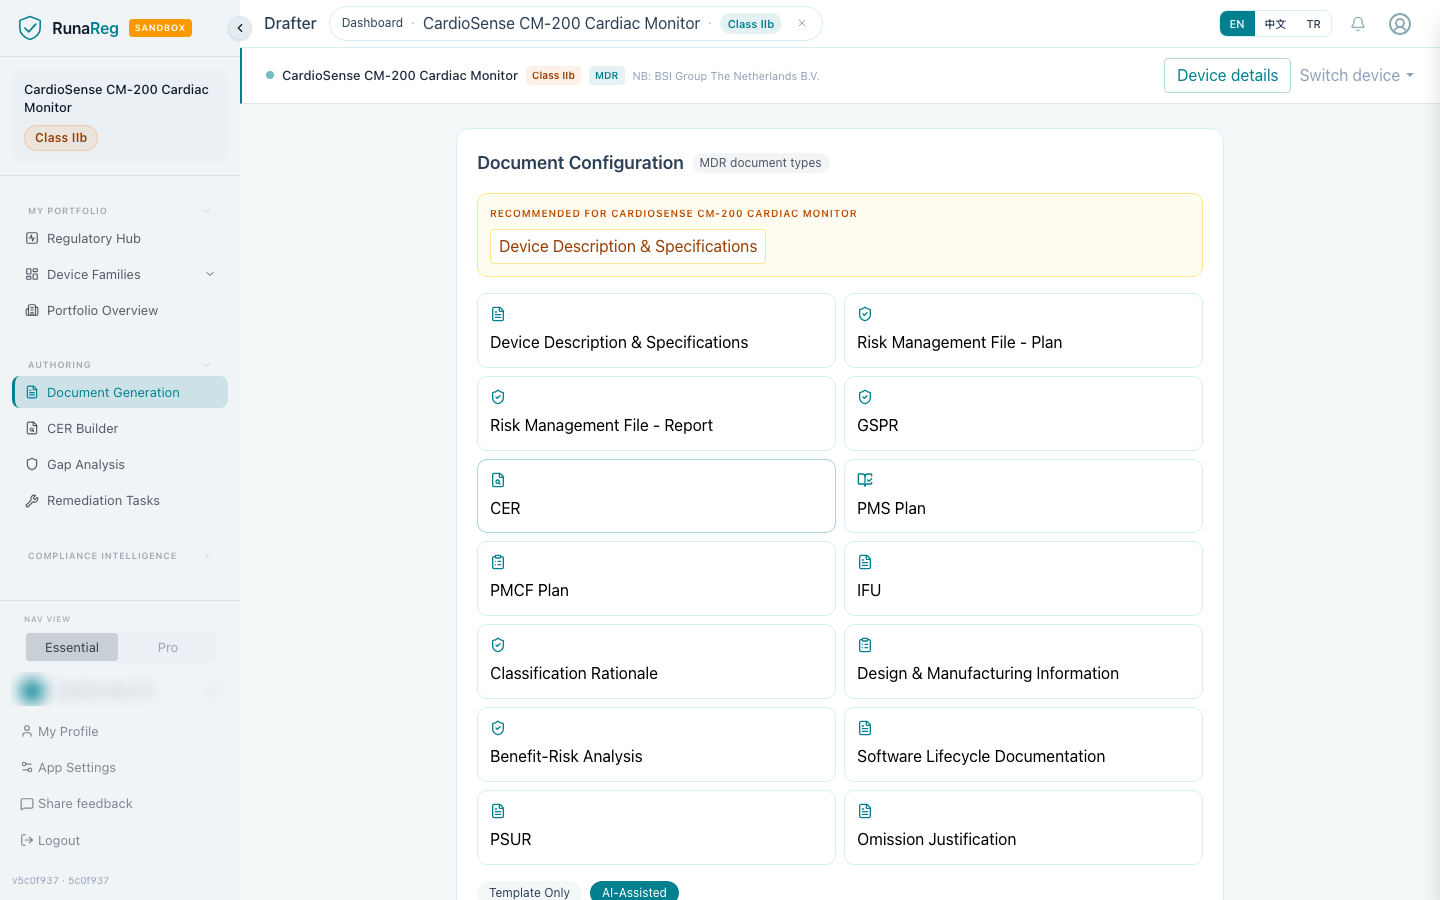The image size is (1440, 900).
Task: Click the Portfolio Overview icon
Action: coord(32,310)
